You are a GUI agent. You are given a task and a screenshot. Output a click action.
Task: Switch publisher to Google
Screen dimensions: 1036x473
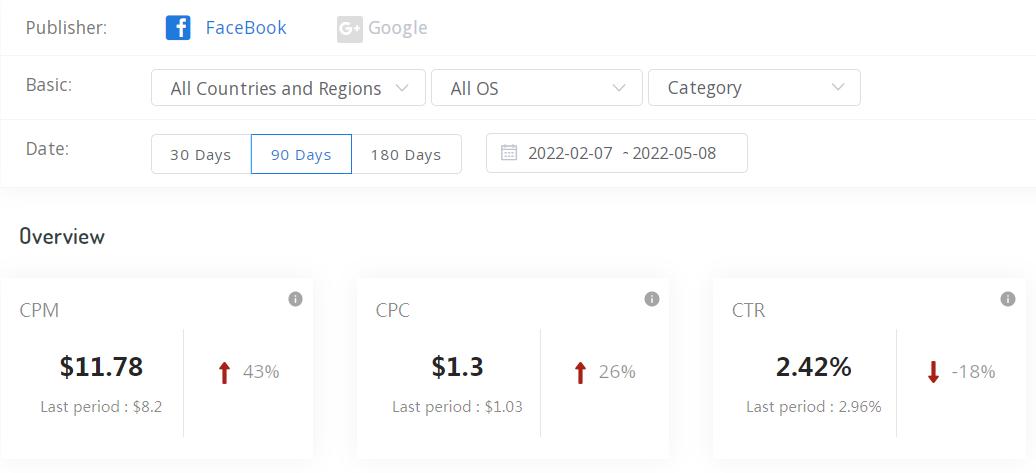[x=397, y=28]
